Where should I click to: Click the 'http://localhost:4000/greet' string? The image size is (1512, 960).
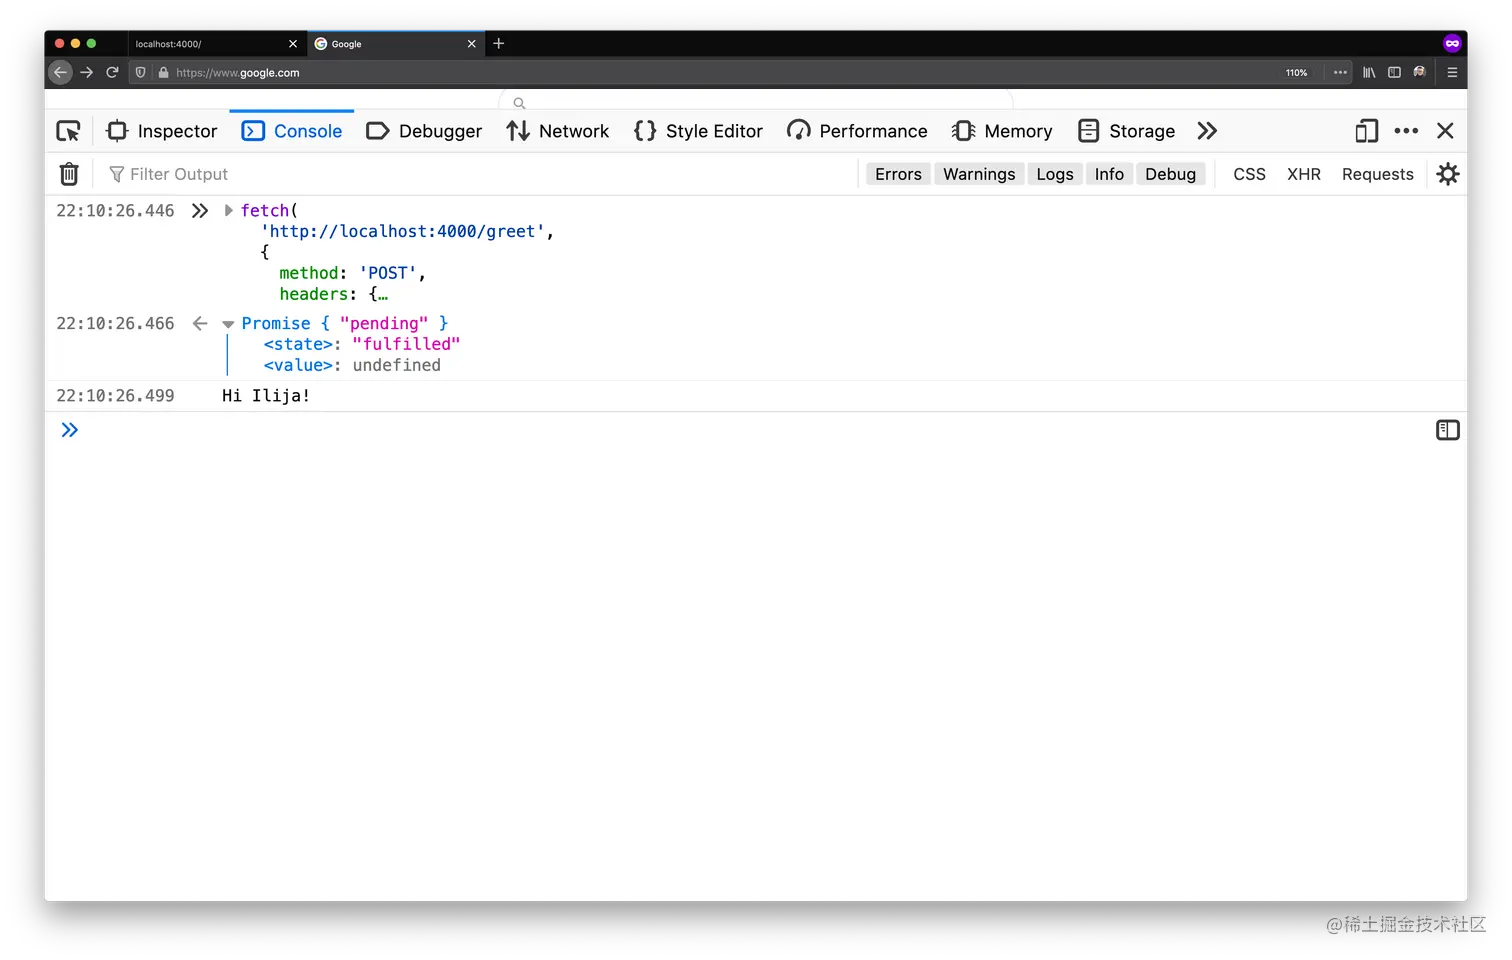(403, 231)
